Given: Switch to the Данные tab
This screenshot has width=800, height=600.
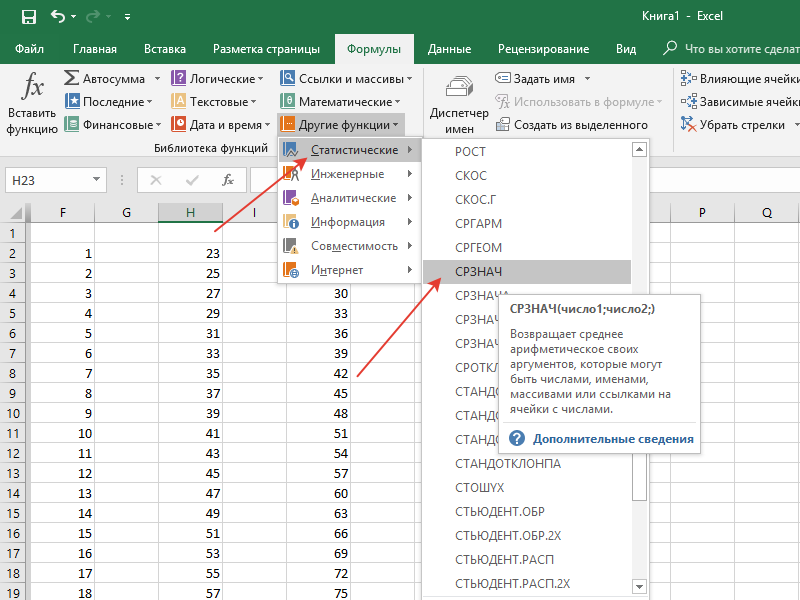Looking at the screenshot, I should [449, 49].
